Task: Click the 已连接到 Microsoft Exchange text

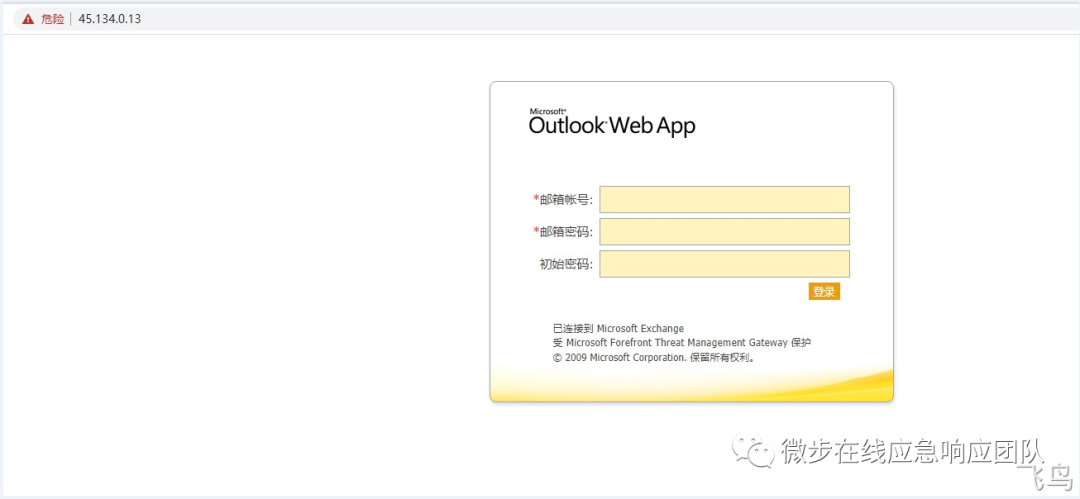Action: (619, 329)
